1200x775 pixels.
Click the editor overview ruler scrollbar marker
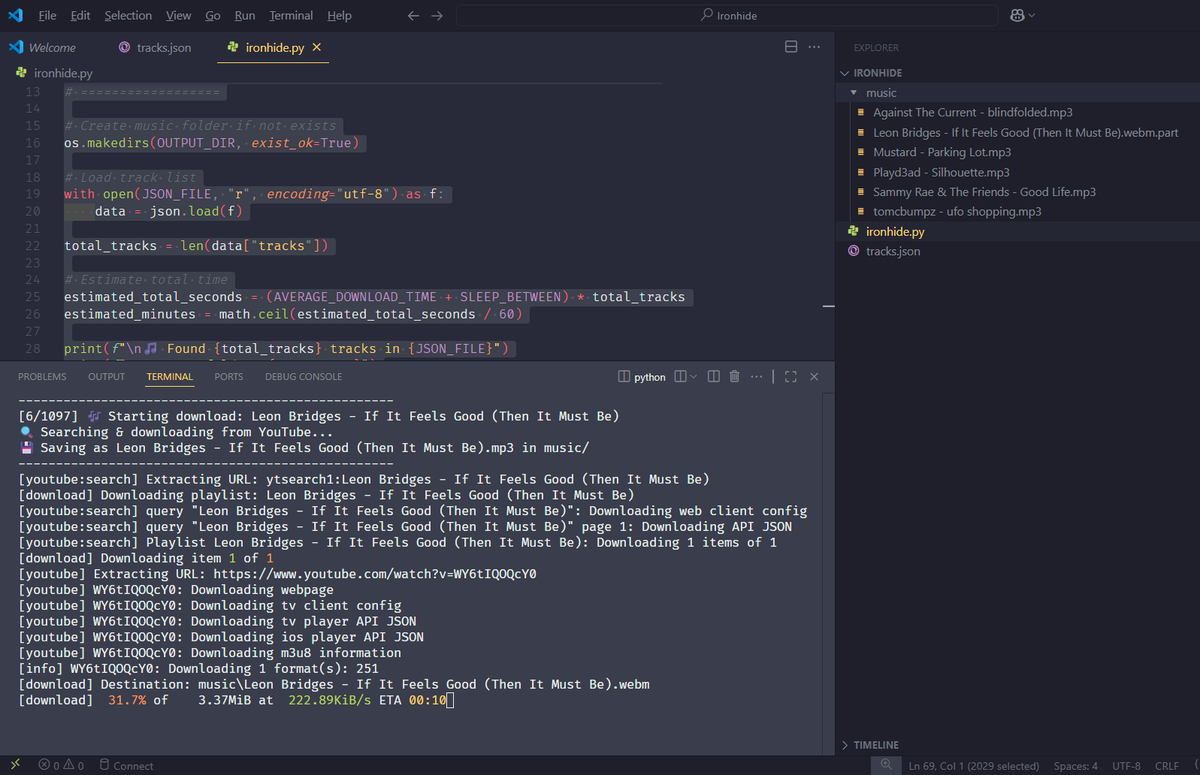828,306
